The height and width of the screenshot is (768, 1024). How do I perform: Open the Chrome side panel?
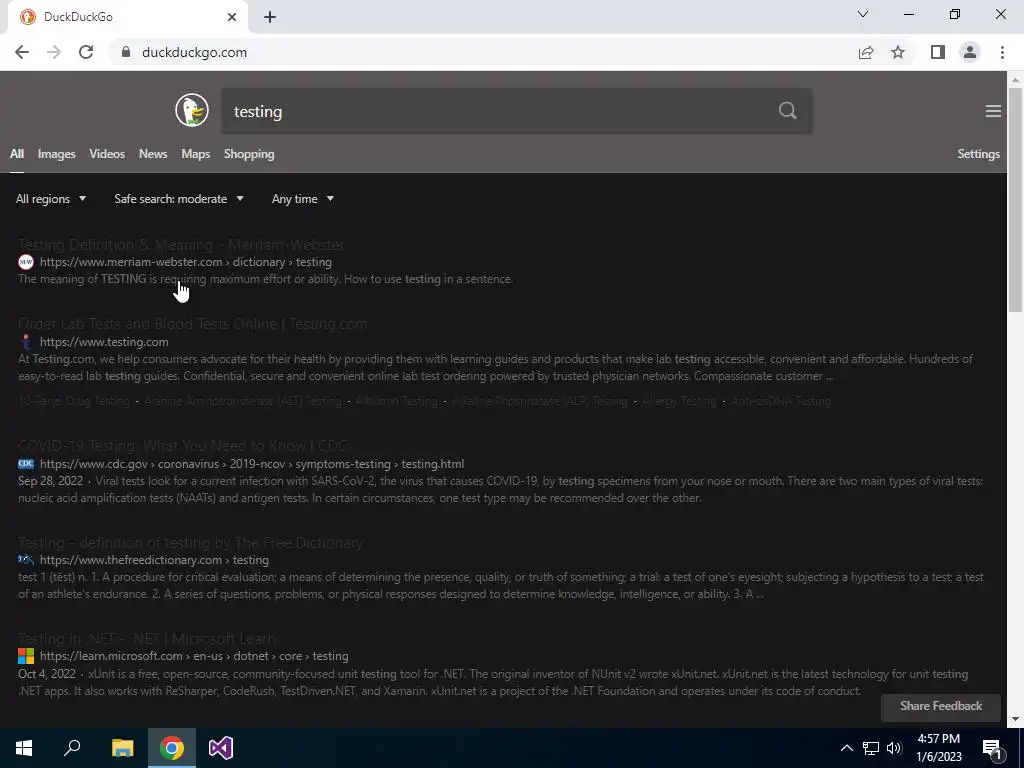[x=938, y=52]
